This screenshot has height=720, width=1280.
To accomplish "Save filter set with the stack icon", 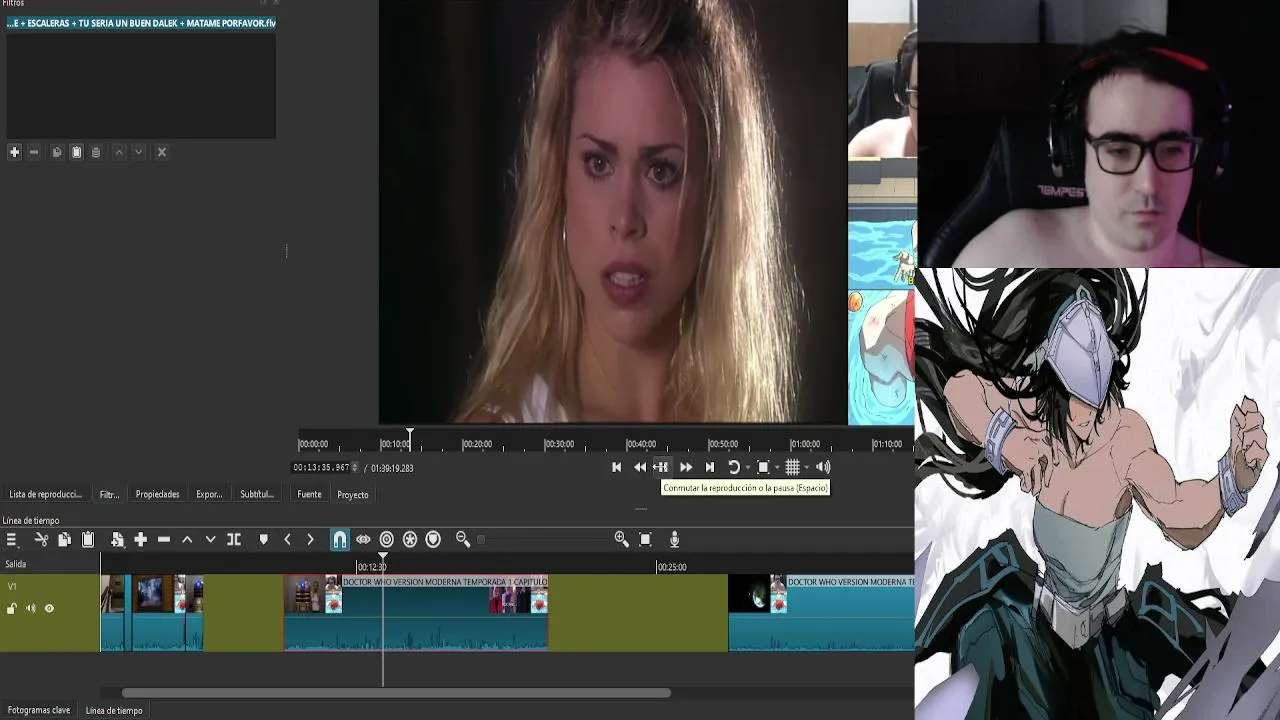I will pos(96,152).
